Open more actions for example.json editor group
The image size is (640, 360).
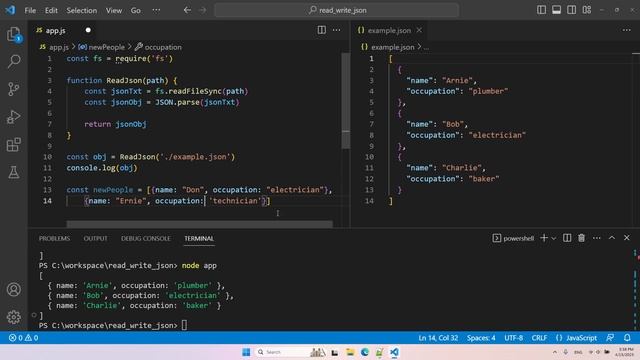(627, 30)
